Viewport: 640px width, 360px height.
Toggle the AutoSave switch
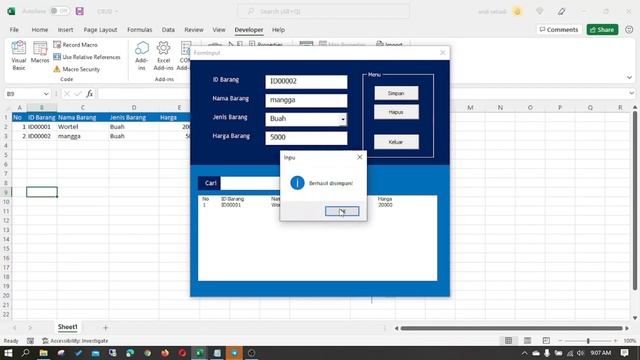tap(60, 11)
